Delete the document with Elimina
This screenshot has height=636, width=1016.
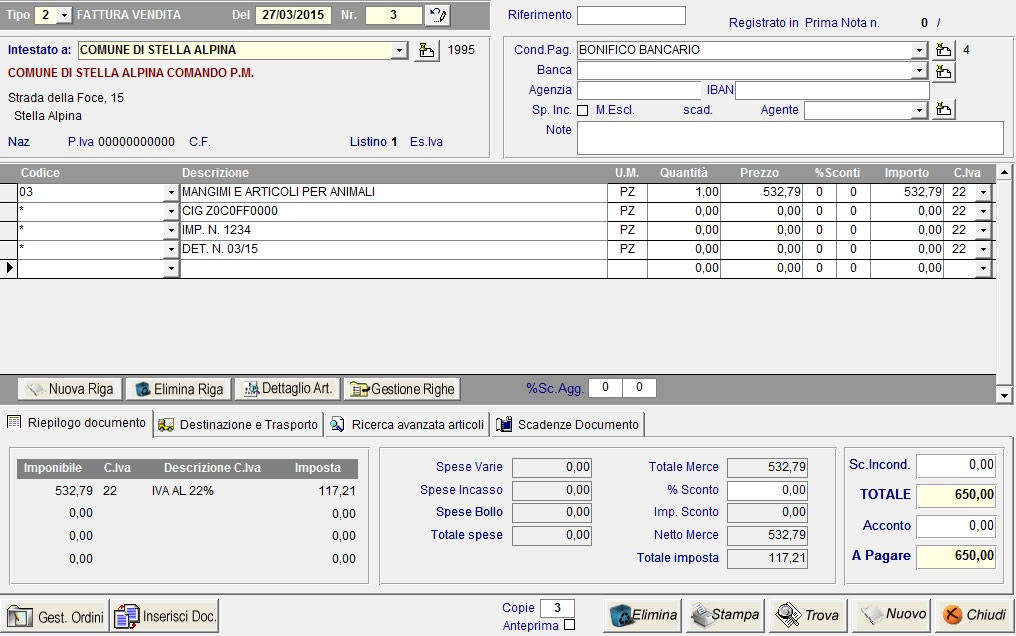643,615
